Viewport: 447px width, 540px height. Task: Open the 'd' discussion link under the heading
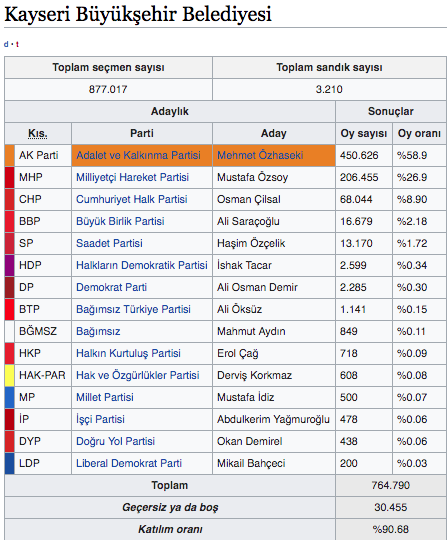click(x=6, y=44)
